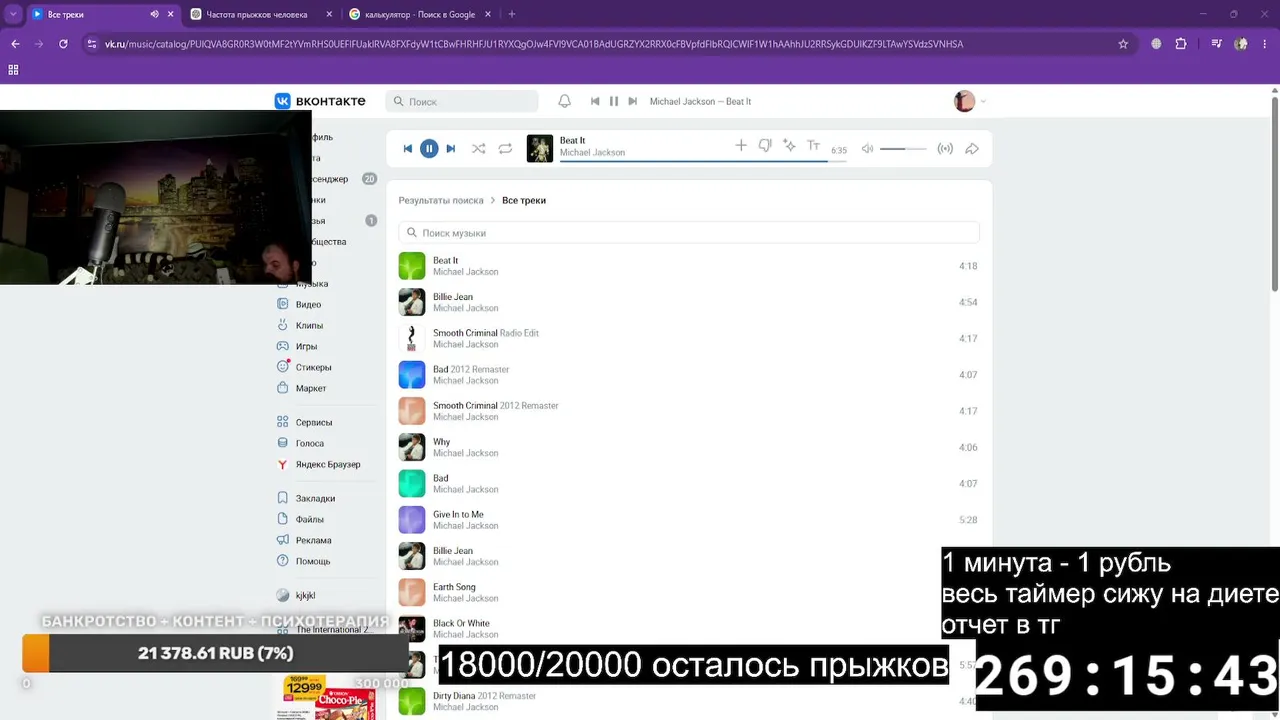Navigate back in the browser
This screenshot has width=1280, height=720.
[x=15, y=44]
